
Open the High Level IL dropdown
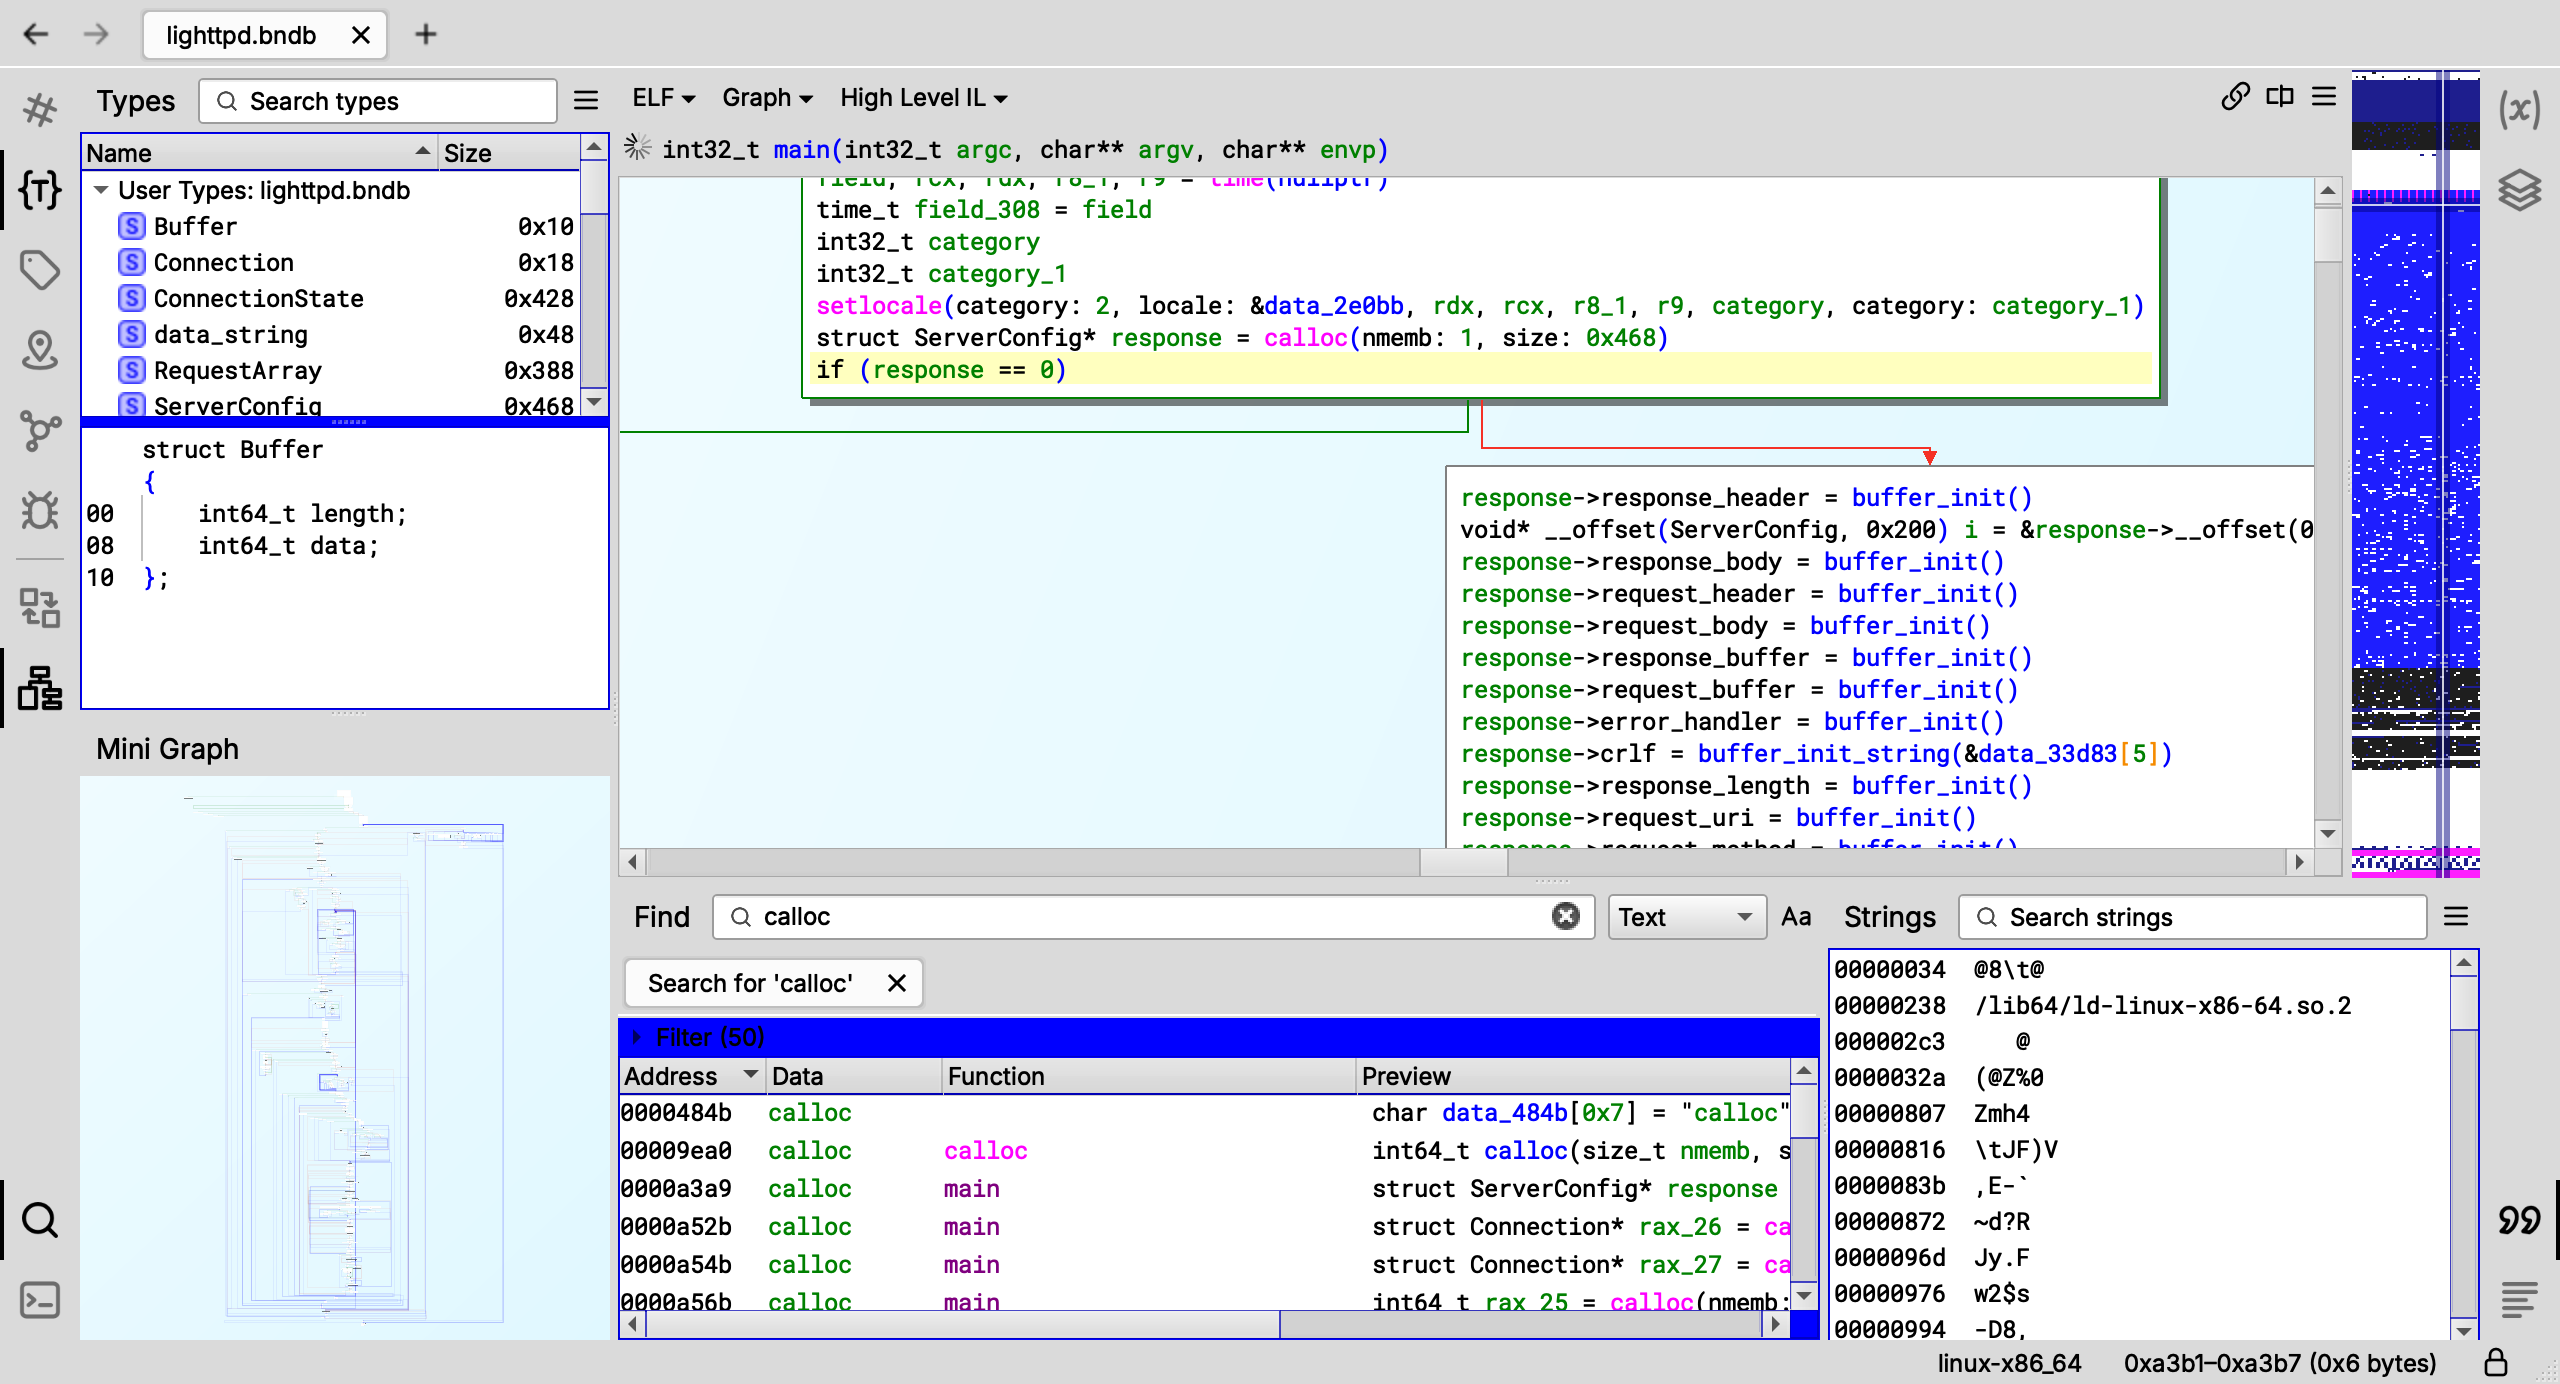pyautogui.click(x=923, y=98)
